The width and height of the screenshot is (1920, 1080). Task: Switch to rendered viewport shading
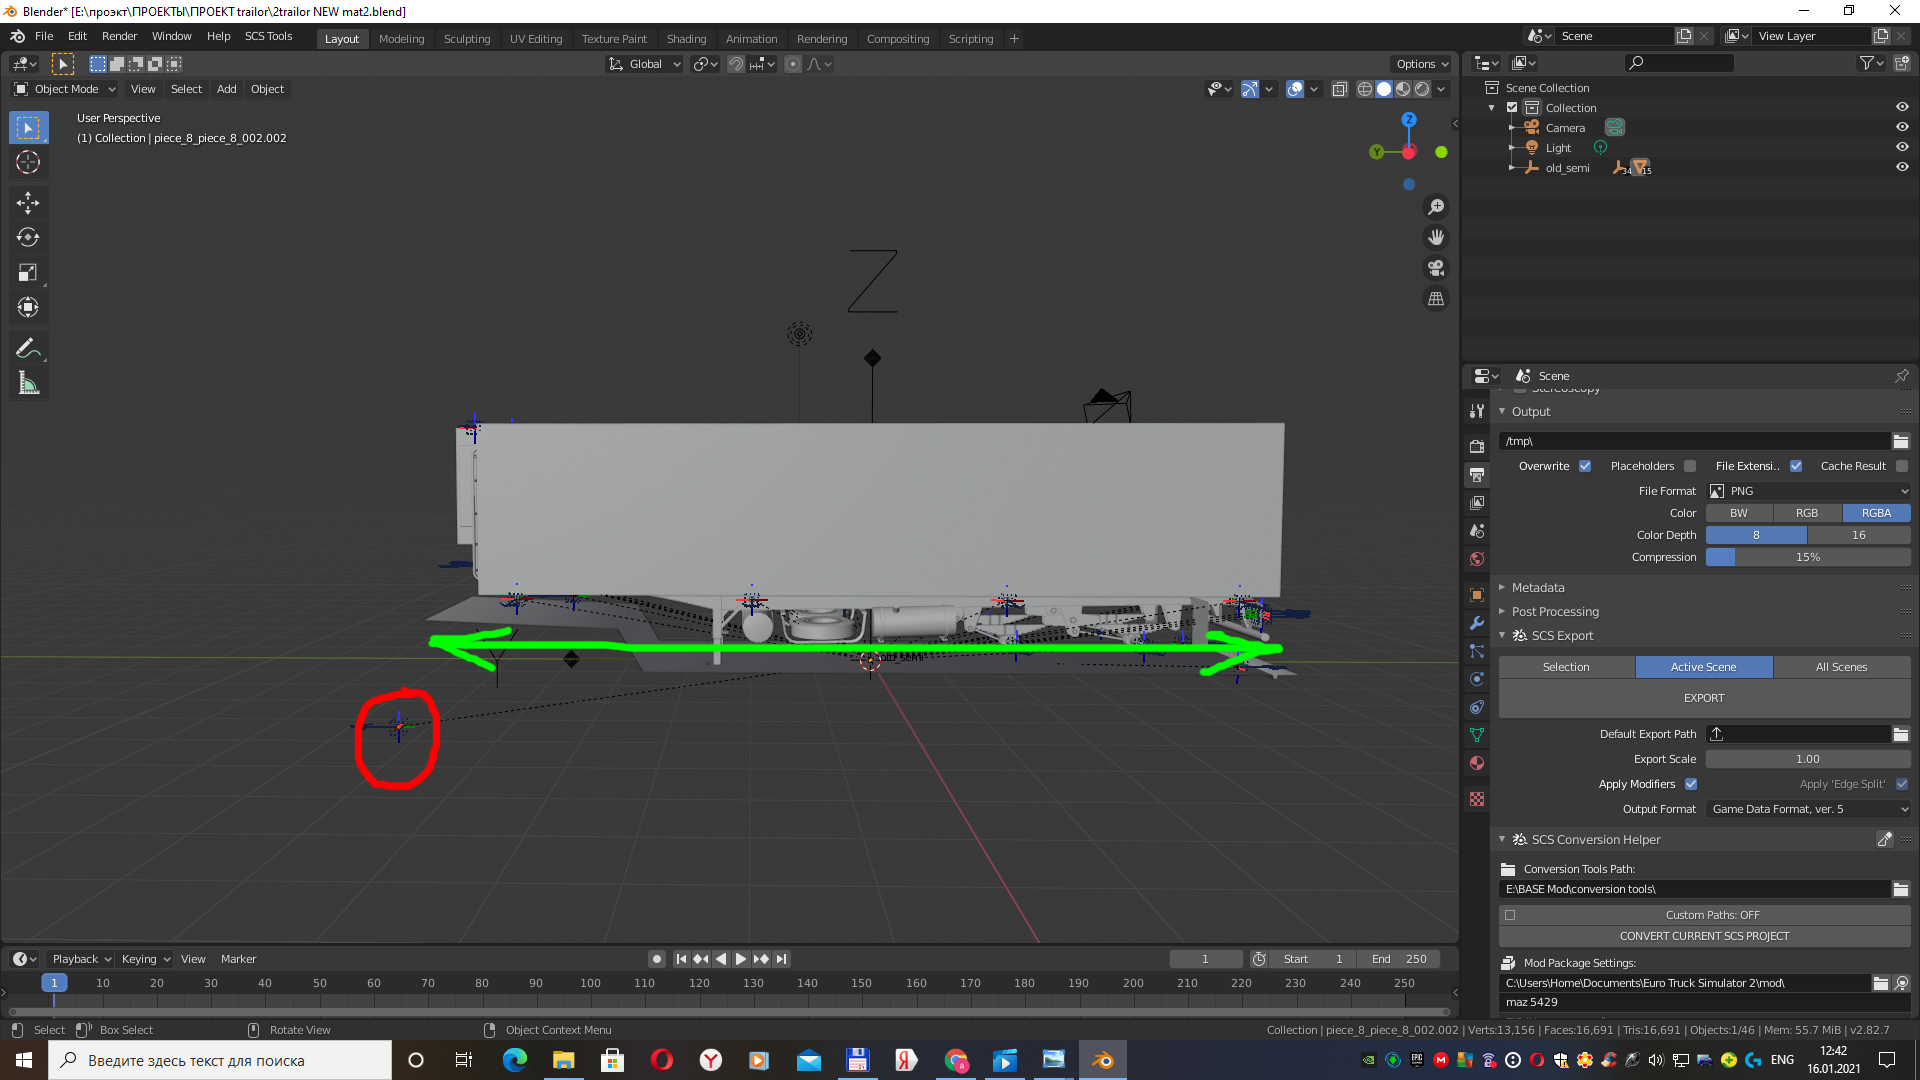coord(1422,89)
